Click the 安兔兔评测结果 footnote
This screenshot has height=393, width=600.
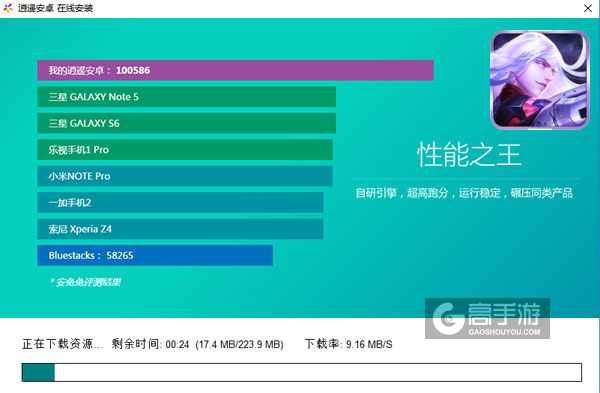click(86, 282)
